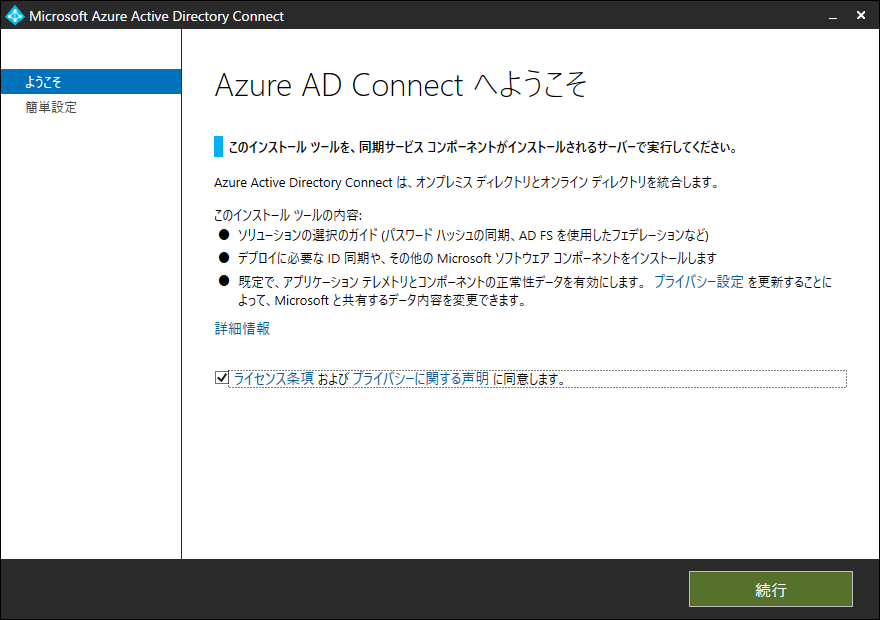Click the line starting Azure Active Directory Connect は

pyautogui.click(x=466, y=182)
